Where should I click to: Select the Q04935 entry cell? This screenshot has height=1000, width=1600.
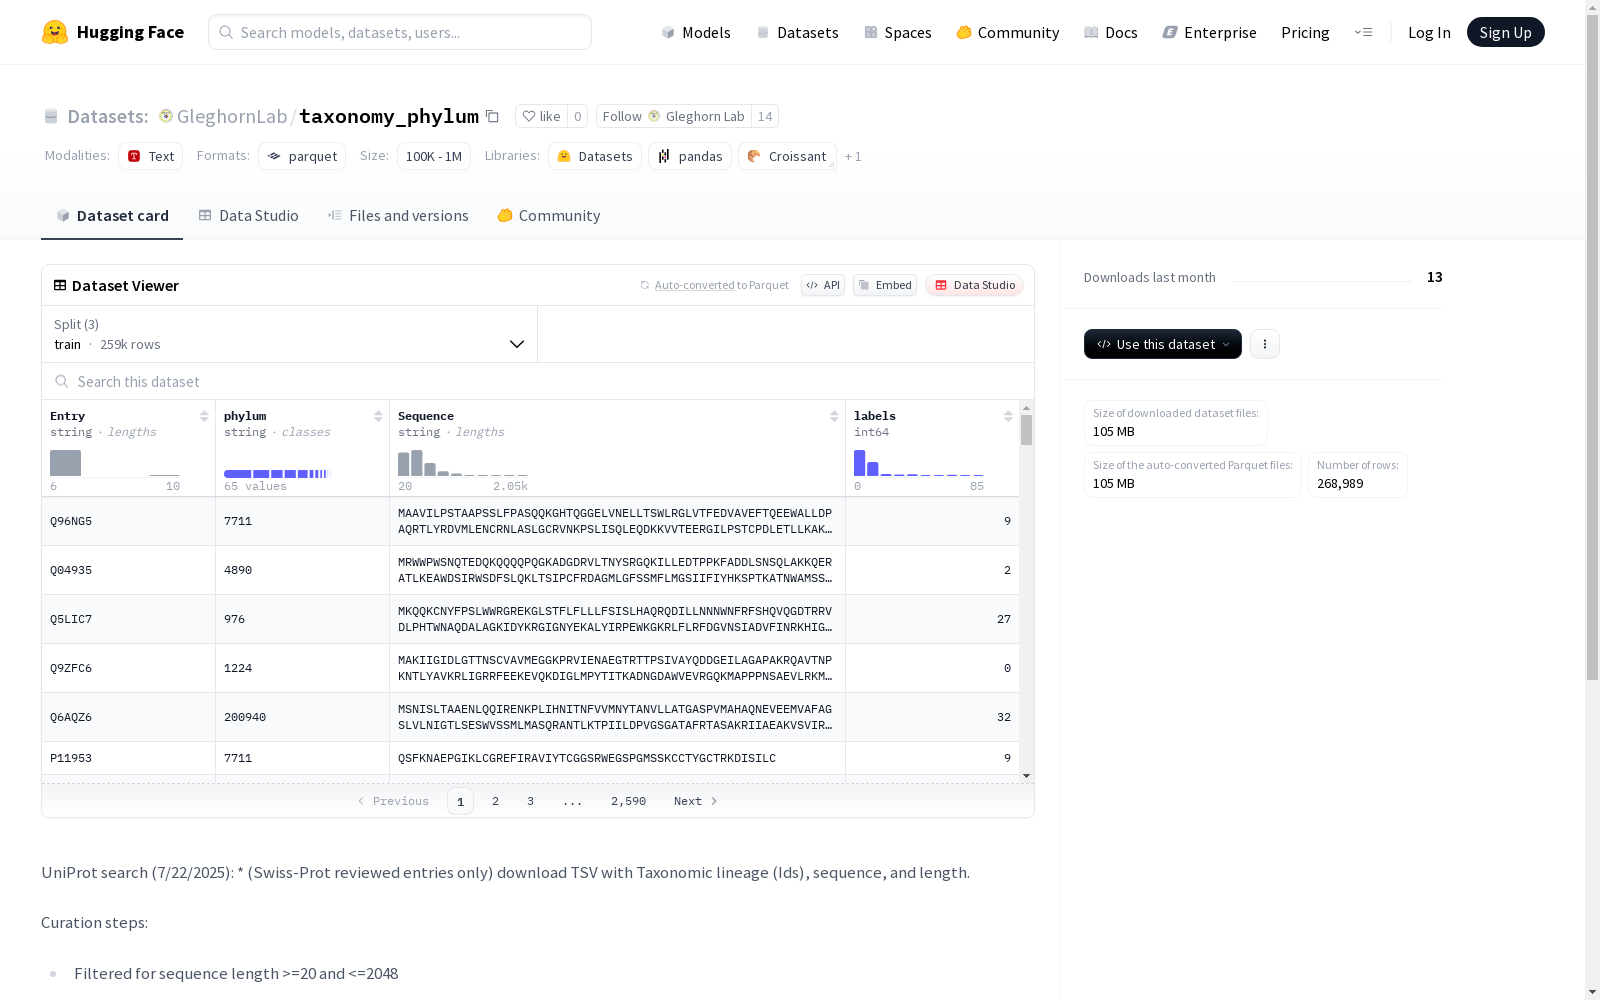(128, 570)
